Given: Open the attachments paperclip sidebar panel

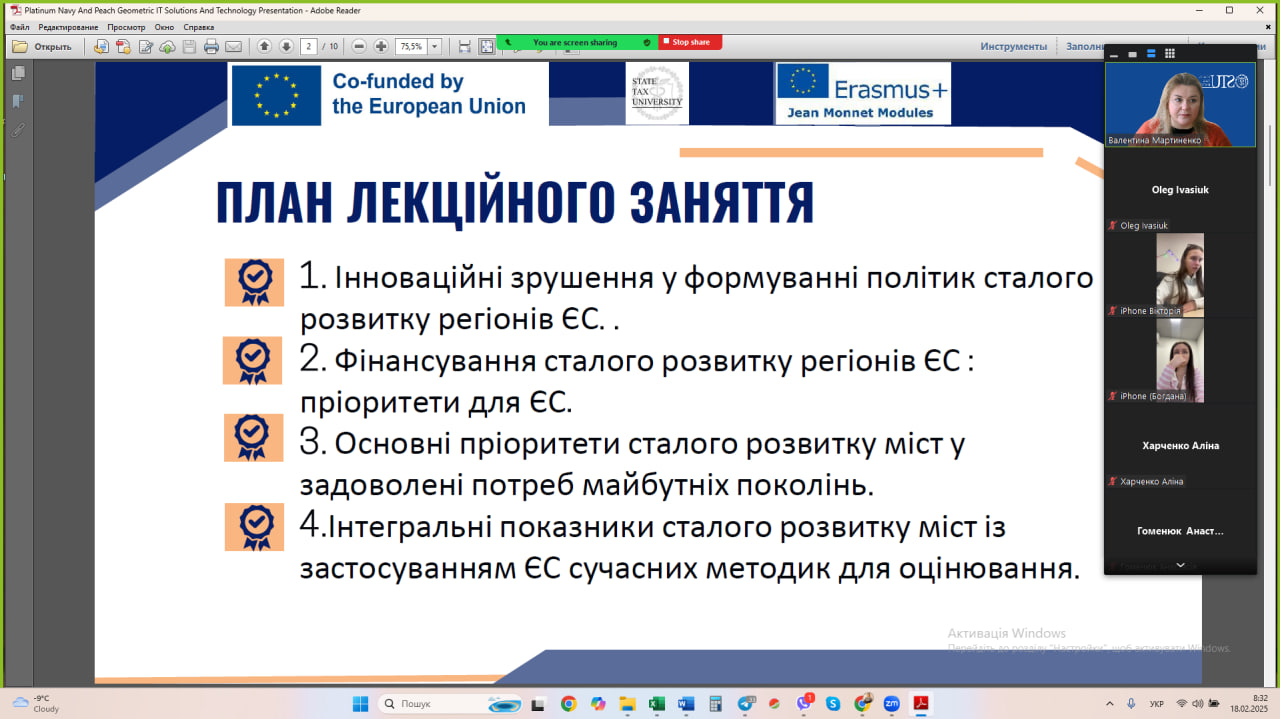Looking at the screenshot, I should [x=17, y=129].
